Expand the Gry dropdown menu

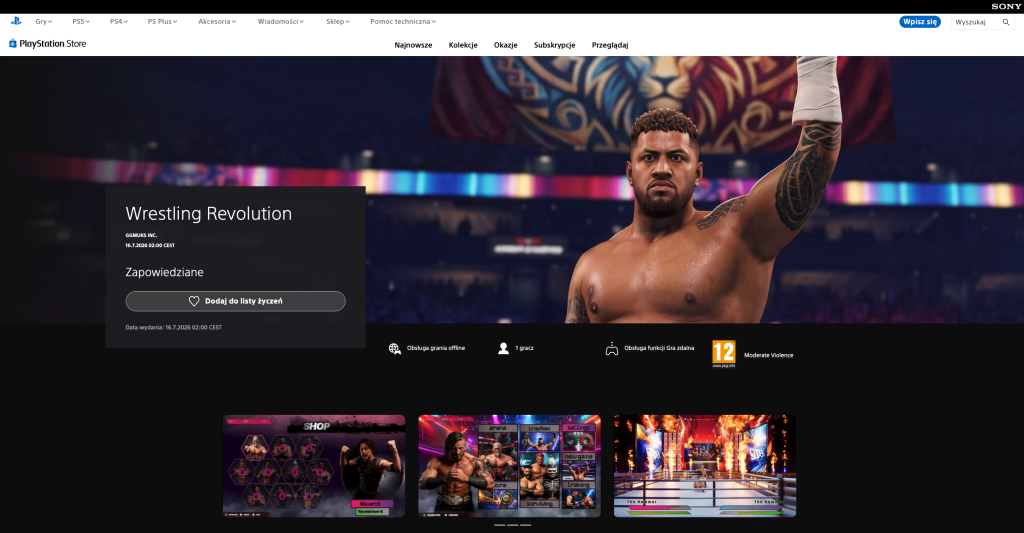pos(44,22)
